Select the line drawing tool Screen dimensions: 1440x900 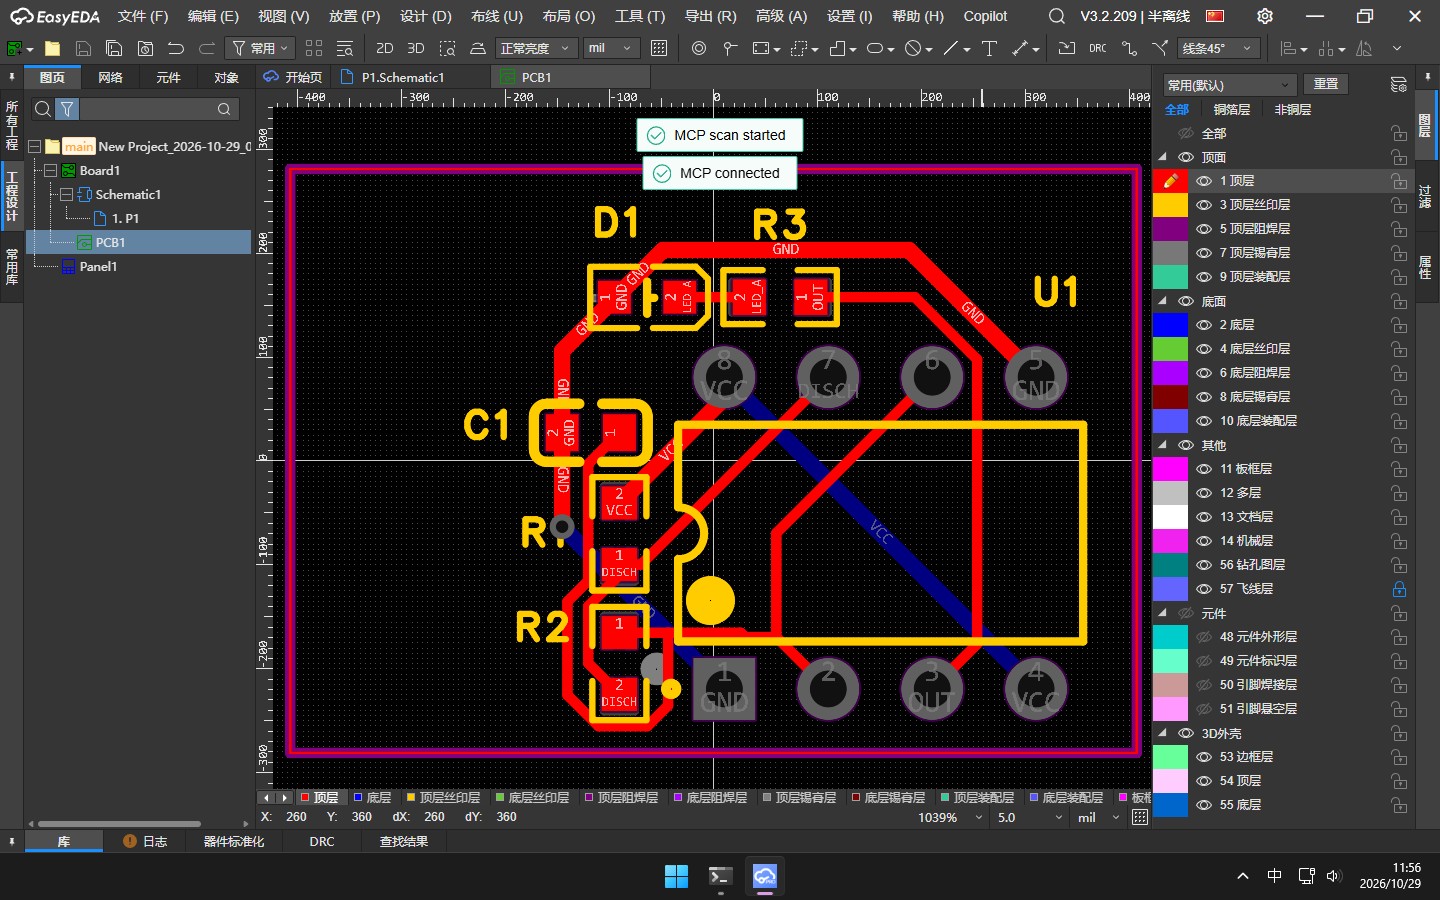click(x=951, y=48)
